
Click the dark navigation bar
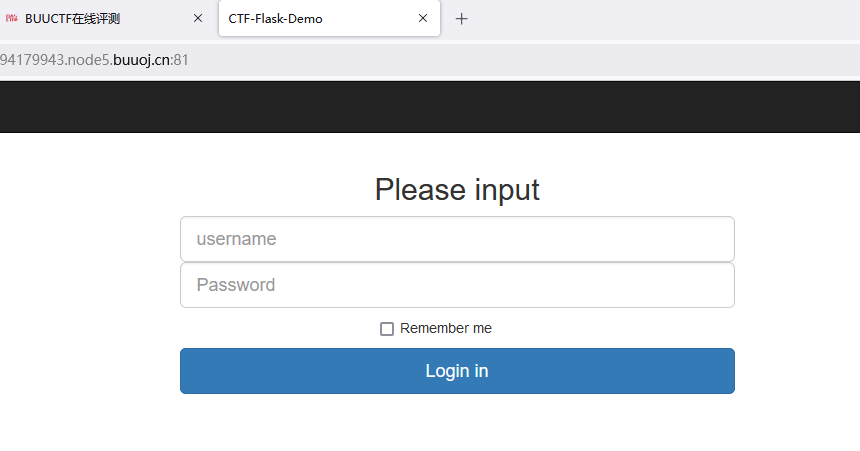click(430, 106)
